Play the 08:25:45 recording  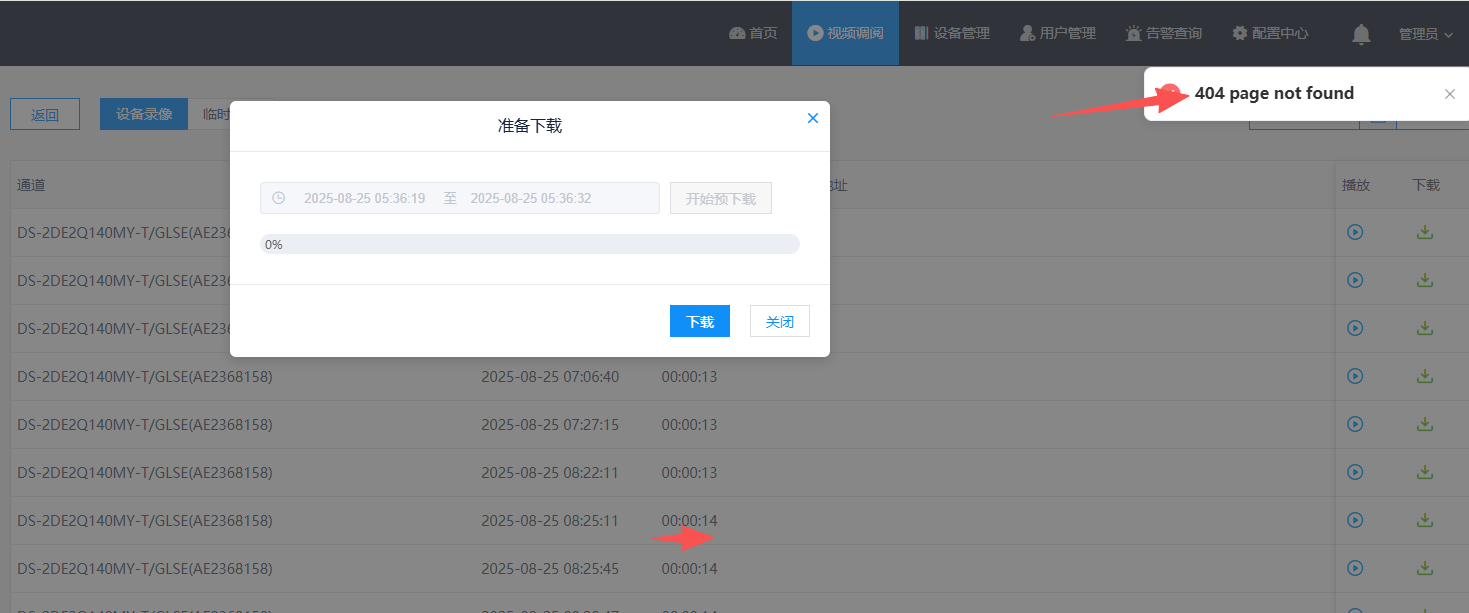coord(1355,568)
